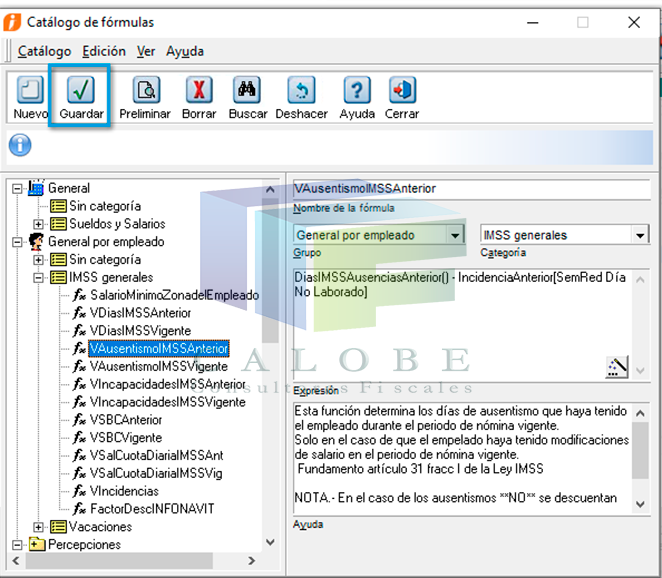Undo changes with Deshacer
662x578 pixels.
click(x=301, y=90)
